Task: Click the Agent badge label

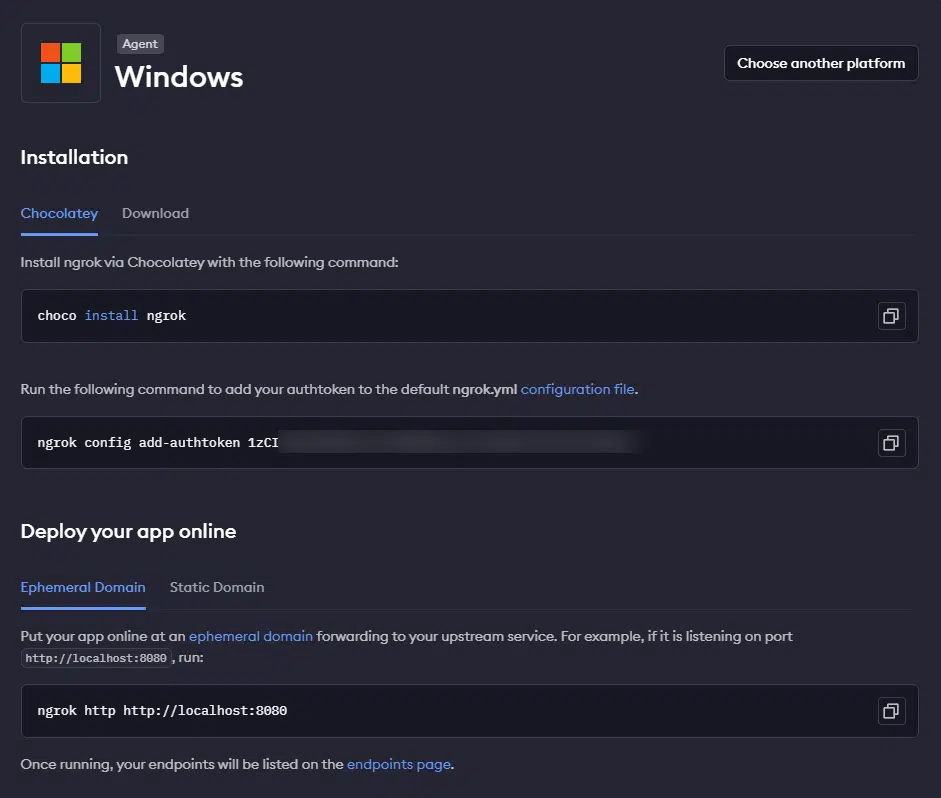Action: click(140, 44)
